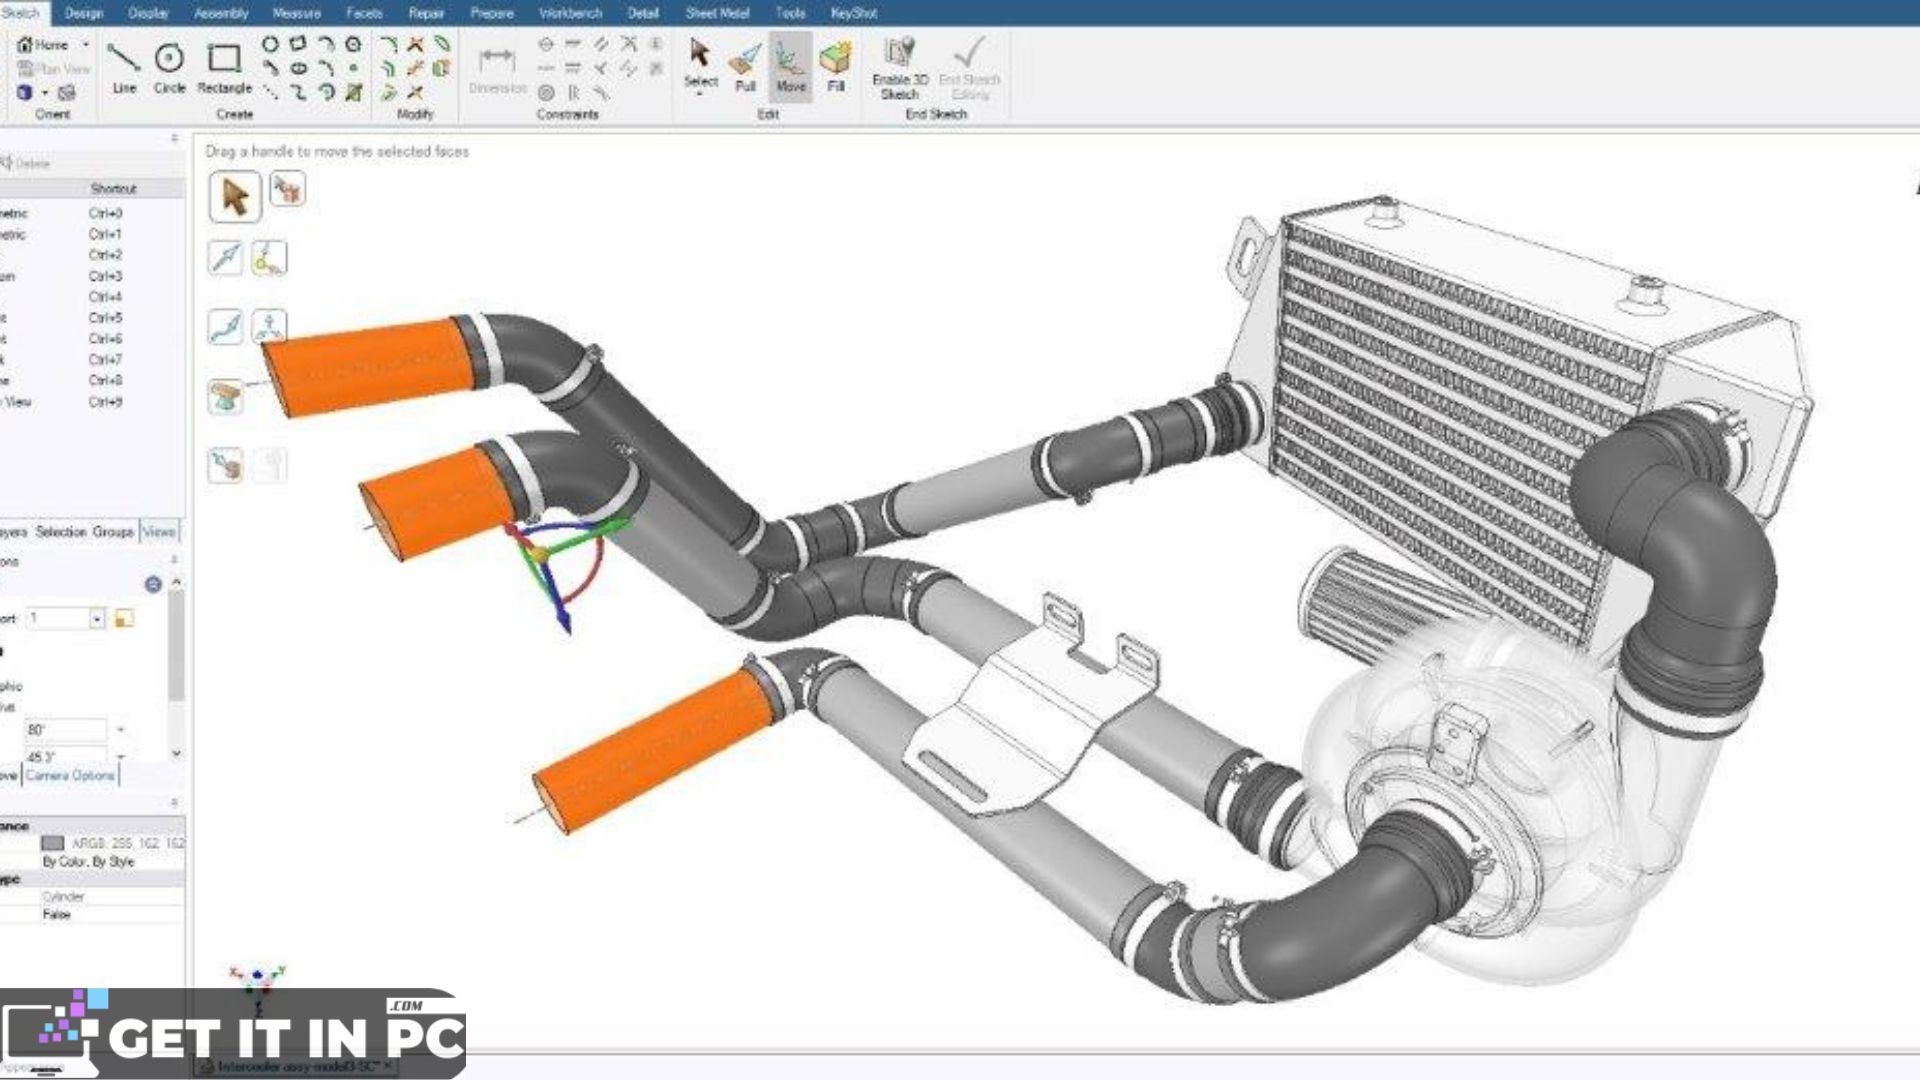The height and width of the screenshot is (1080, 1920).
Task: Click the Up To tool guide icon
Action: coord(225,465)
